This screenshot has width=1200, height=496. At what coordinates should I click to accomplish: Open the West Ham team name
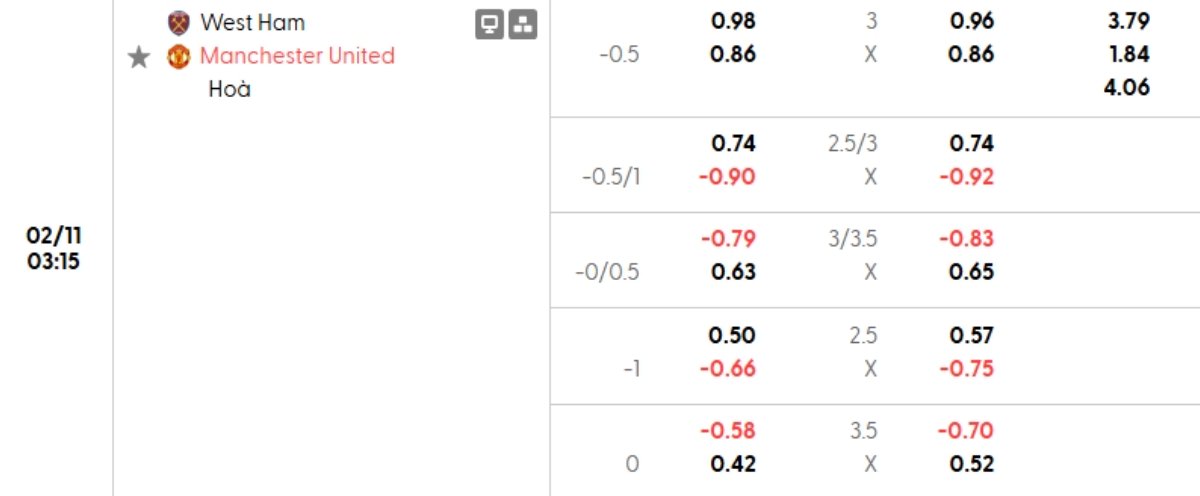(x=252, y=22)
